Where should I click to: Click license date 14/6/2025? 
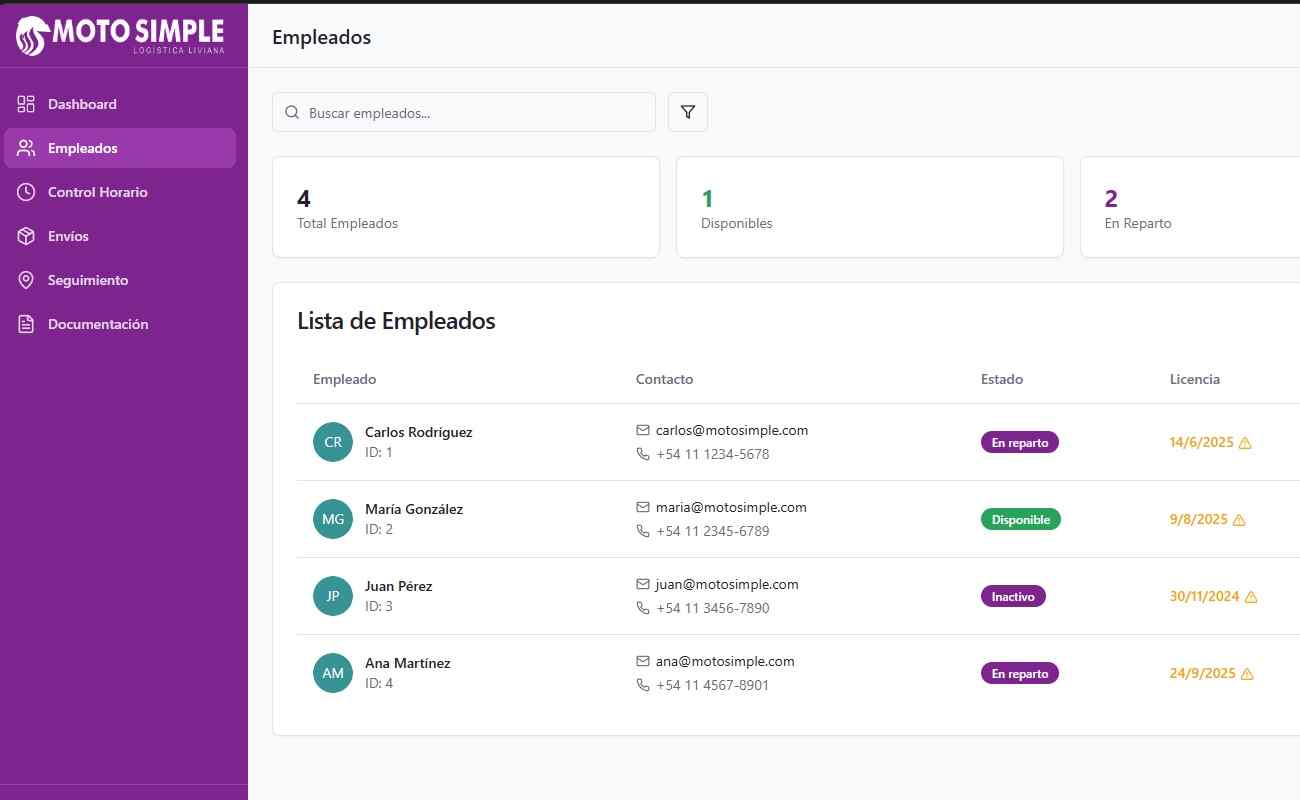tap(1202, 442)
